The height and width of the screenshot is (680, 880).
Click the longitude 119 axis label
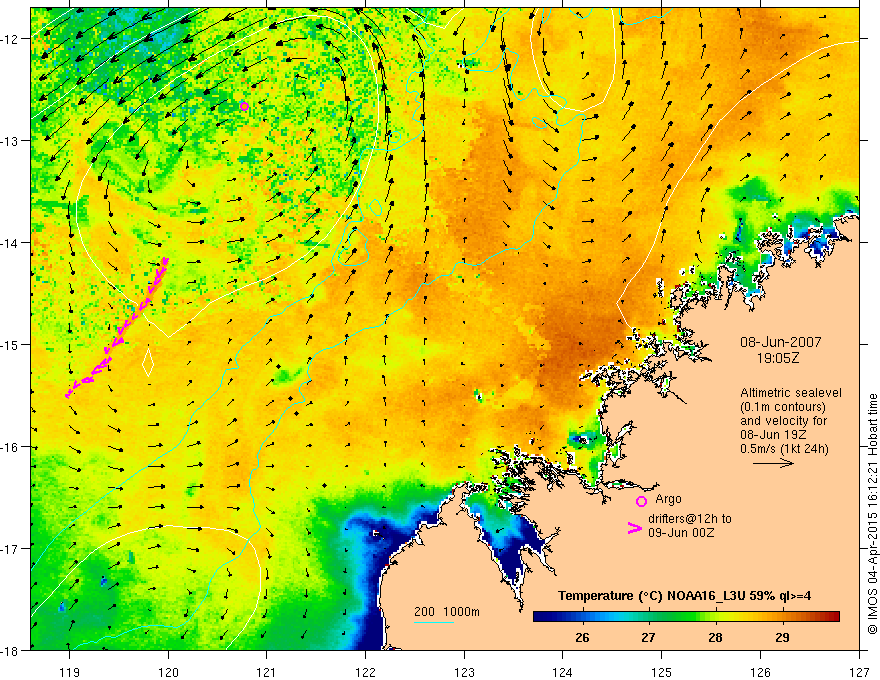(x=70, y=672)
